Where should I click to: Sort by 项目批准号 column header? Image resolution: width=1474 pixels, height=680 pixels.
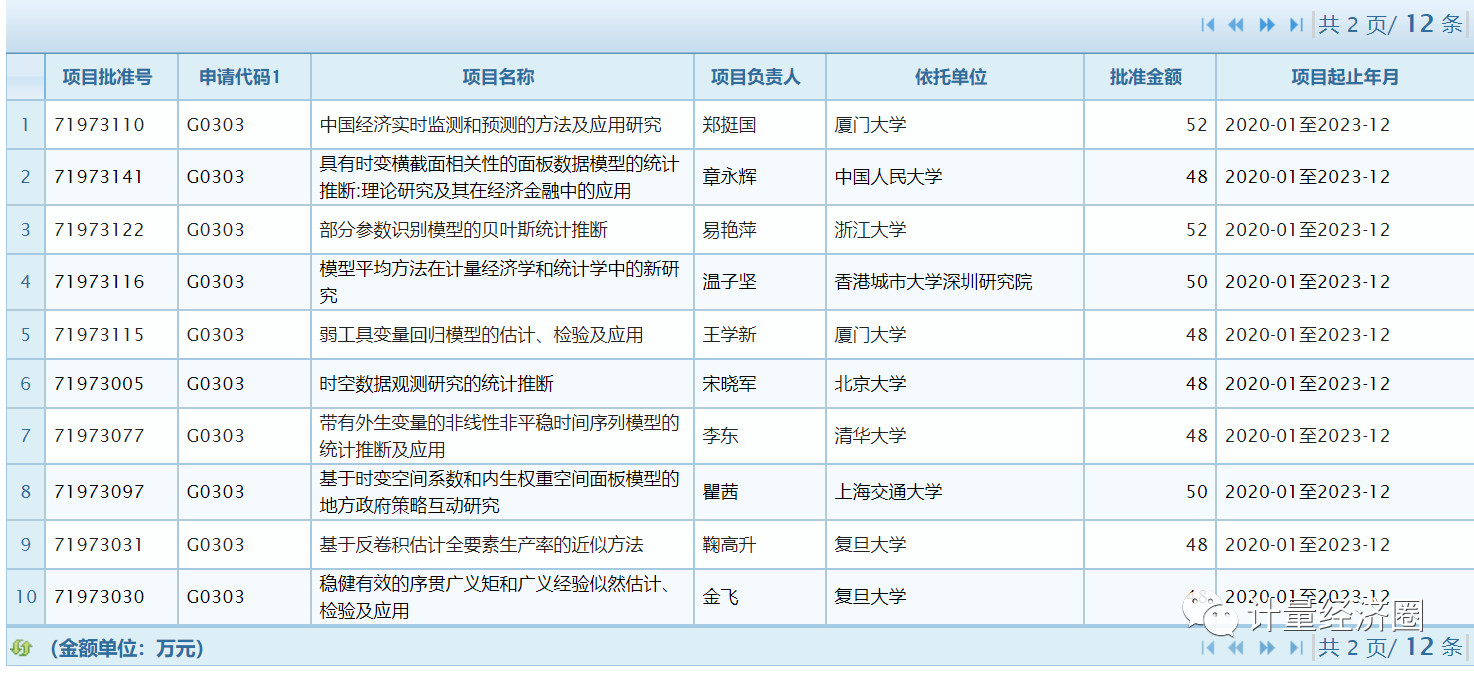107,77
